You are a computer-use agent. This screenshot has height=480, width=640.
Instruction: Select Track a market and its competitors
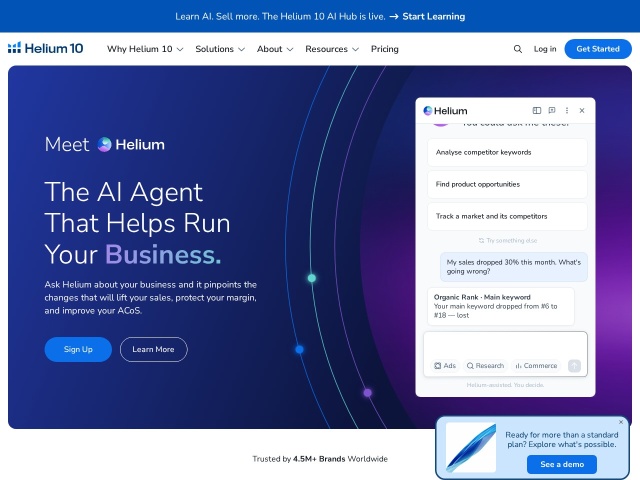(x=507, y=216)
